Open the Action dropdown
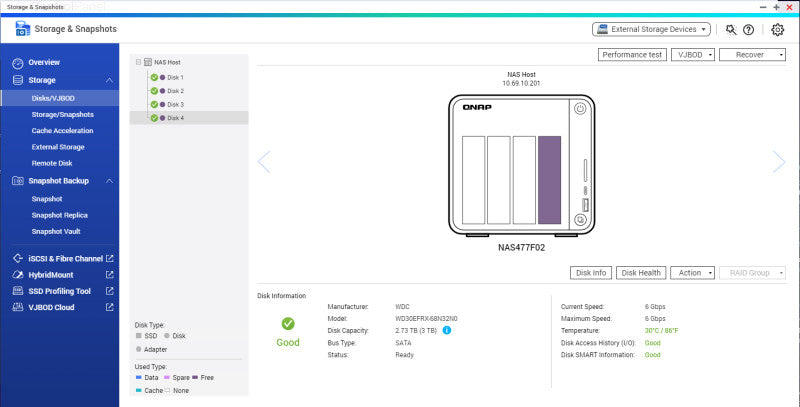This screenshot has height=407, width=800. coord(692,273)
